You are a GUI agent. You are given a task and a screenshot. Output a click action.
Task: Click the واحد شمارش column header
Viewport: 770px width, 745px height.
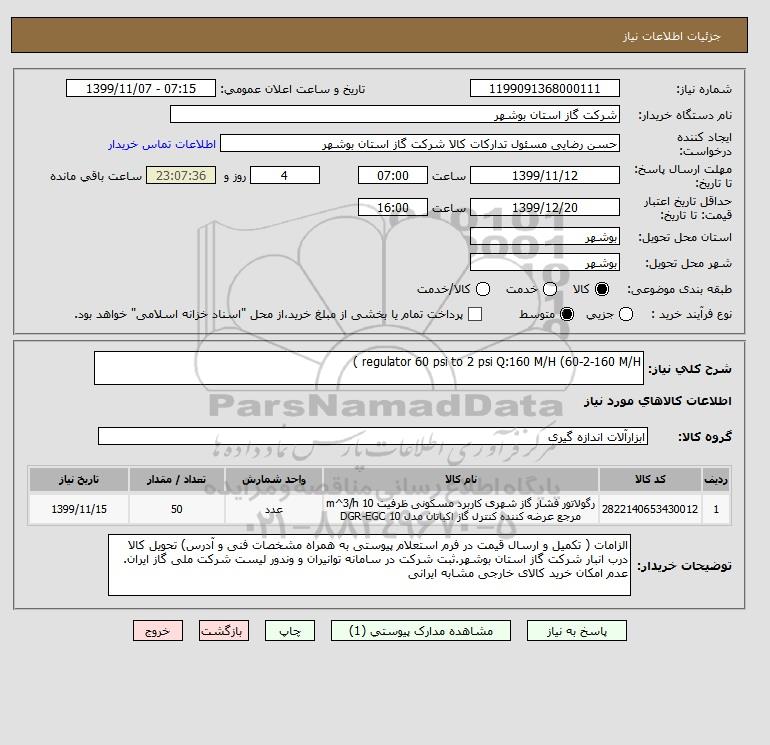pyautogui.click(x=274, y=479)
